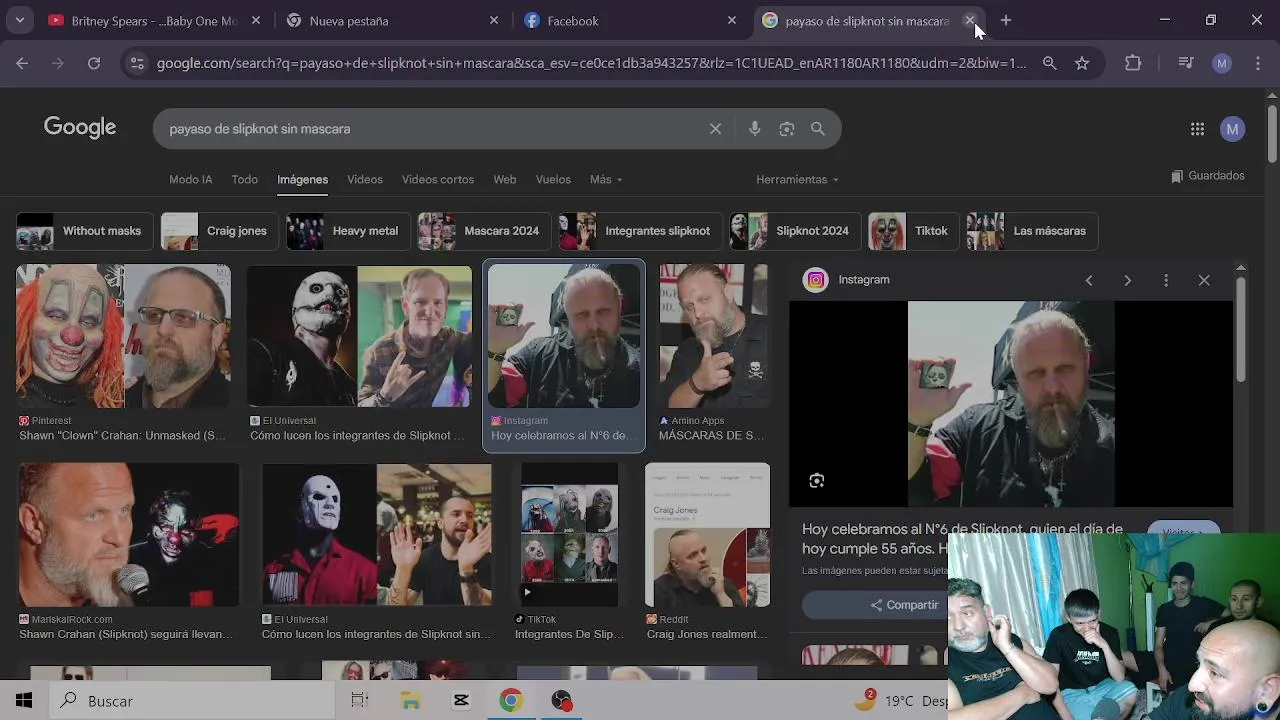This screenshot has width=1280, height=720.
Task: Open the Windows Start menu
Action: pyautogui.click(x=24, y=701)
